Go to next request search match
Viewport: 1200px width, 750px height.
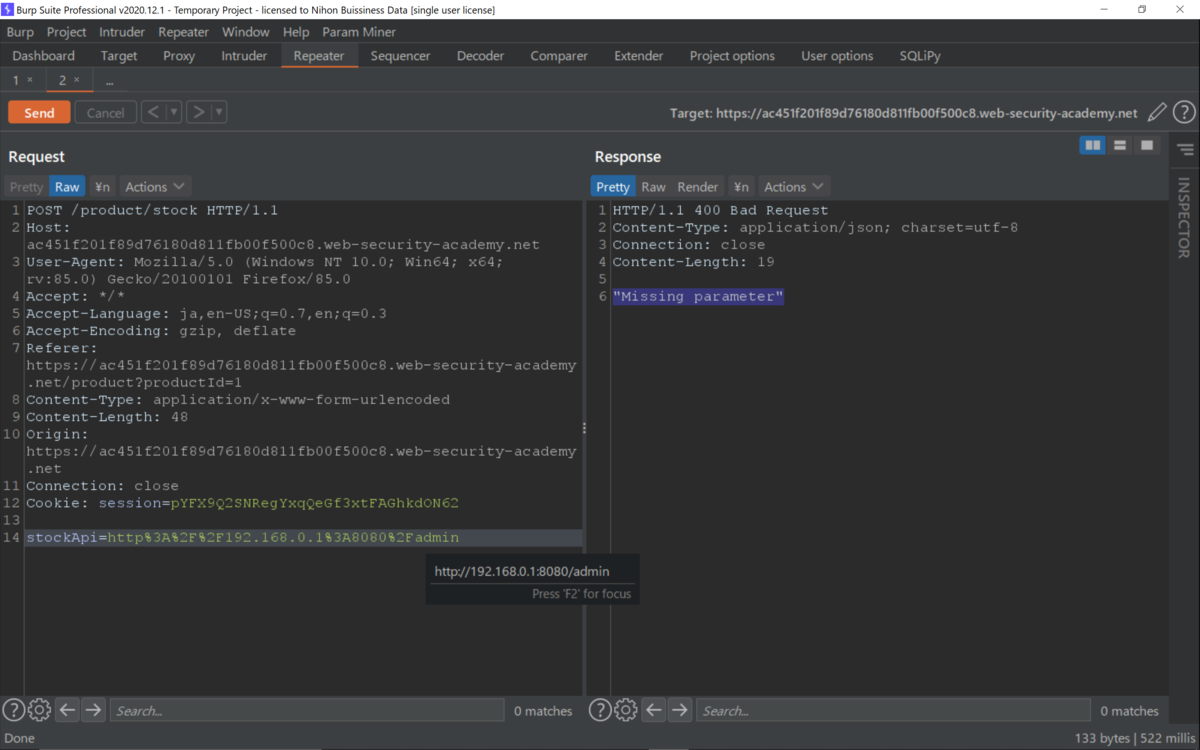click(x=93, y=710)
